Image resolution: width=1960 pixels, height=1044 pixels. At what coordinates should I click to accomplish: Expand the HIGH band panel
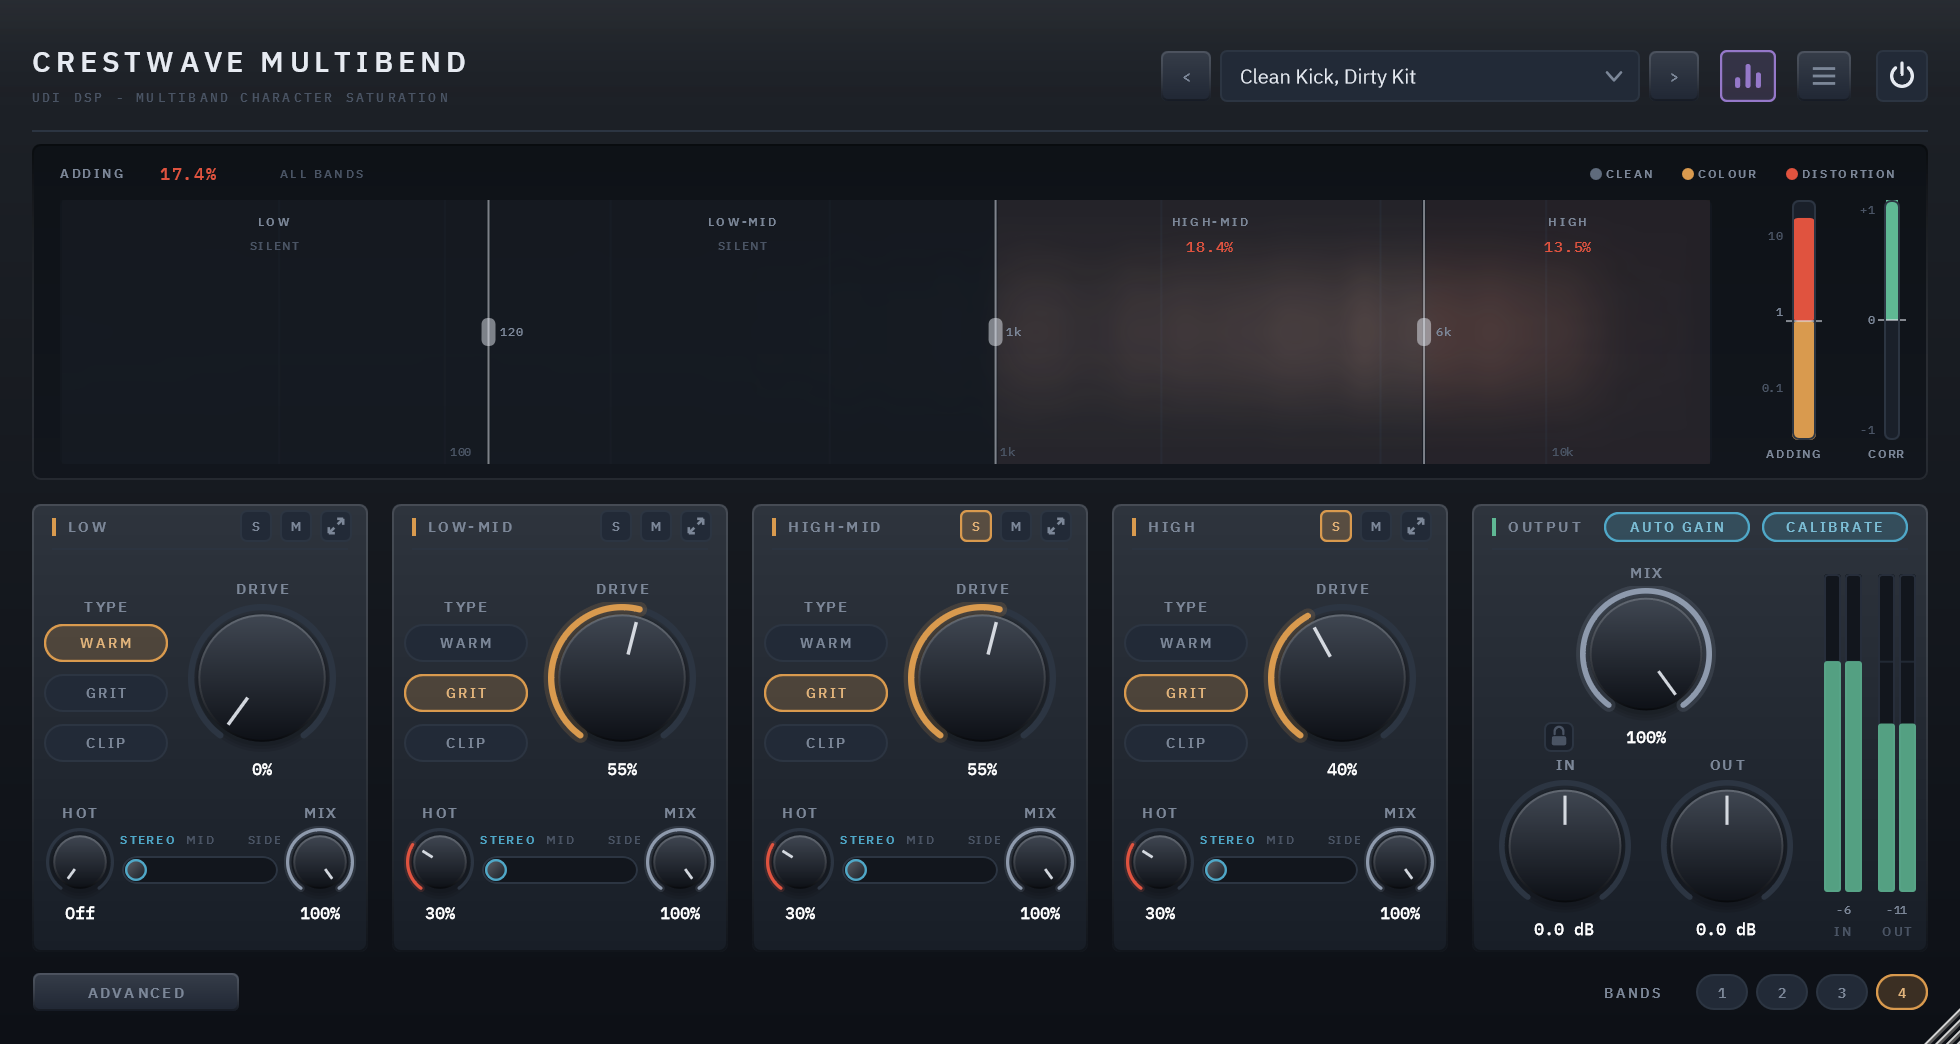[1416, 526]
